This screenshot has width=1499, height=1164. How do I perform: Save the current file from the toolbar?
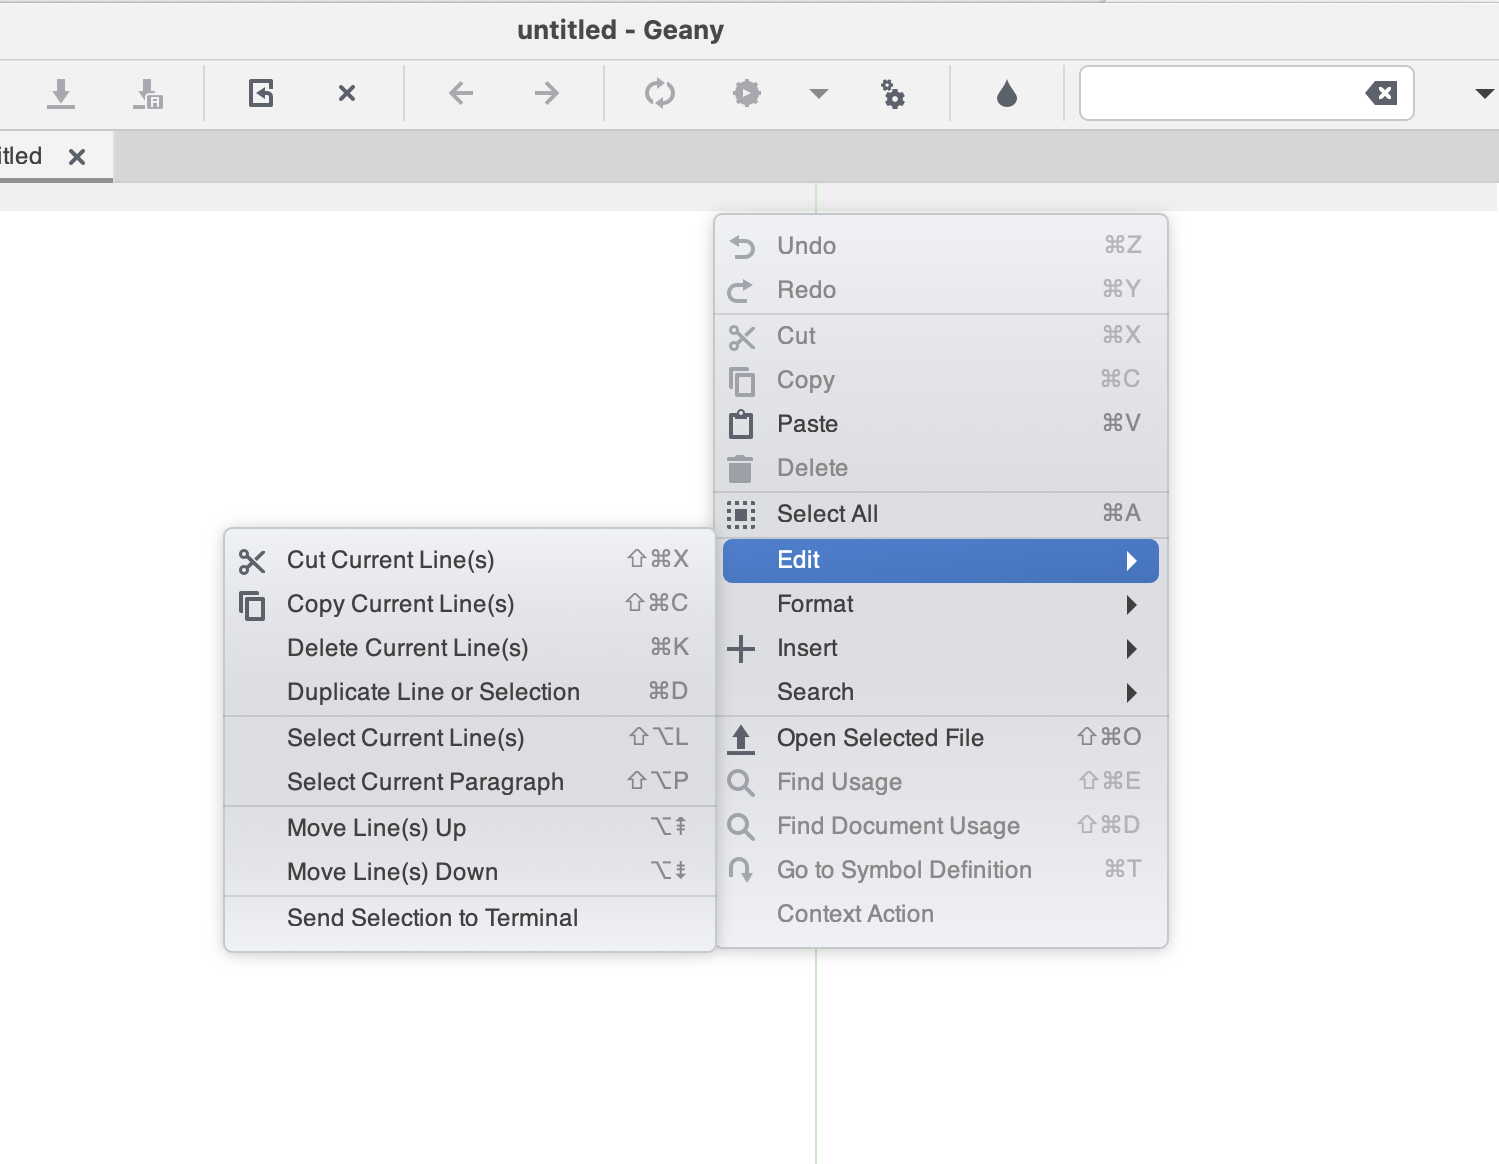pyautogui.click(x=61, y=94)
